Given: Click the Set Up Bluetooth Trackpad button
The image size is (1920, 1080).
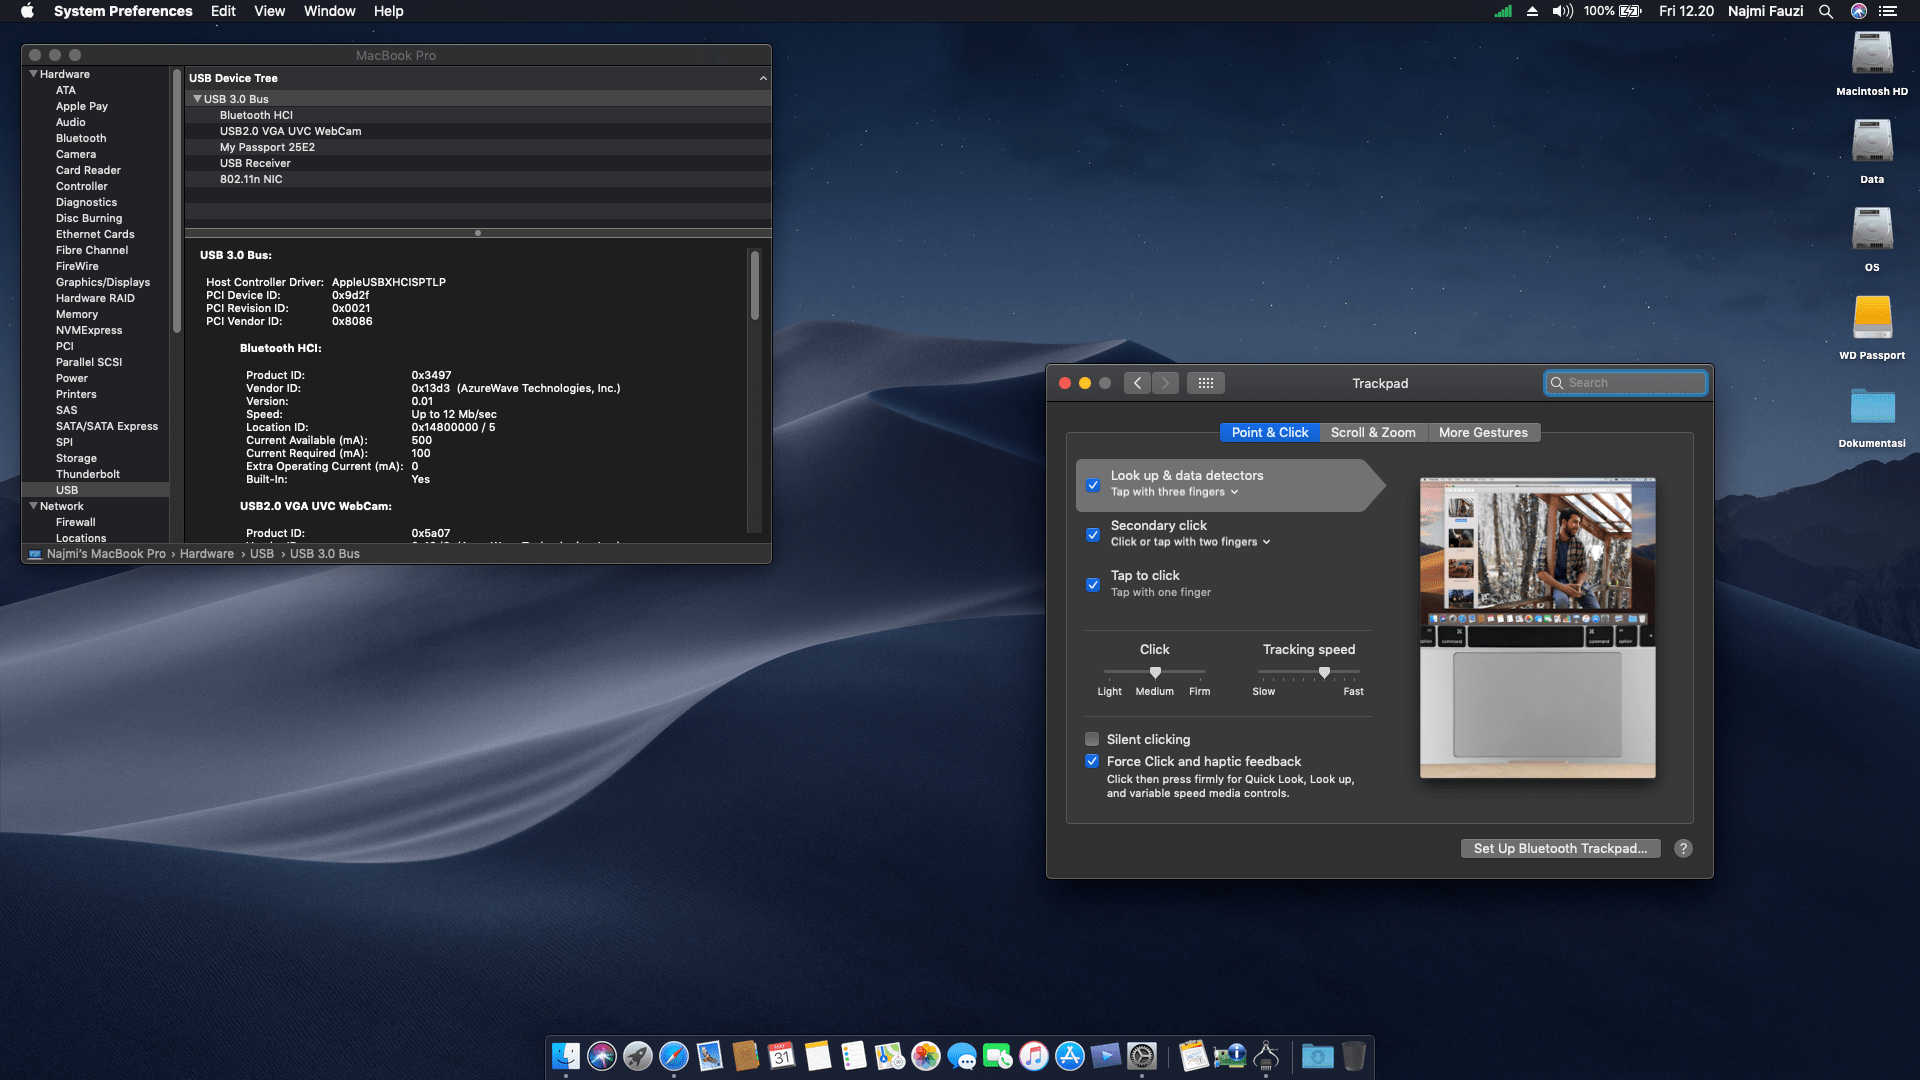Looking at the screenshot, I should click(1559, 848).
